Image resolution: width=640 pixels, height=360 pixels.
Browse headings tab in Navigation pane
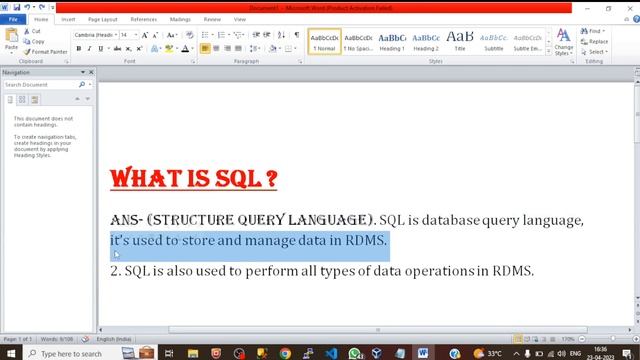10,100
